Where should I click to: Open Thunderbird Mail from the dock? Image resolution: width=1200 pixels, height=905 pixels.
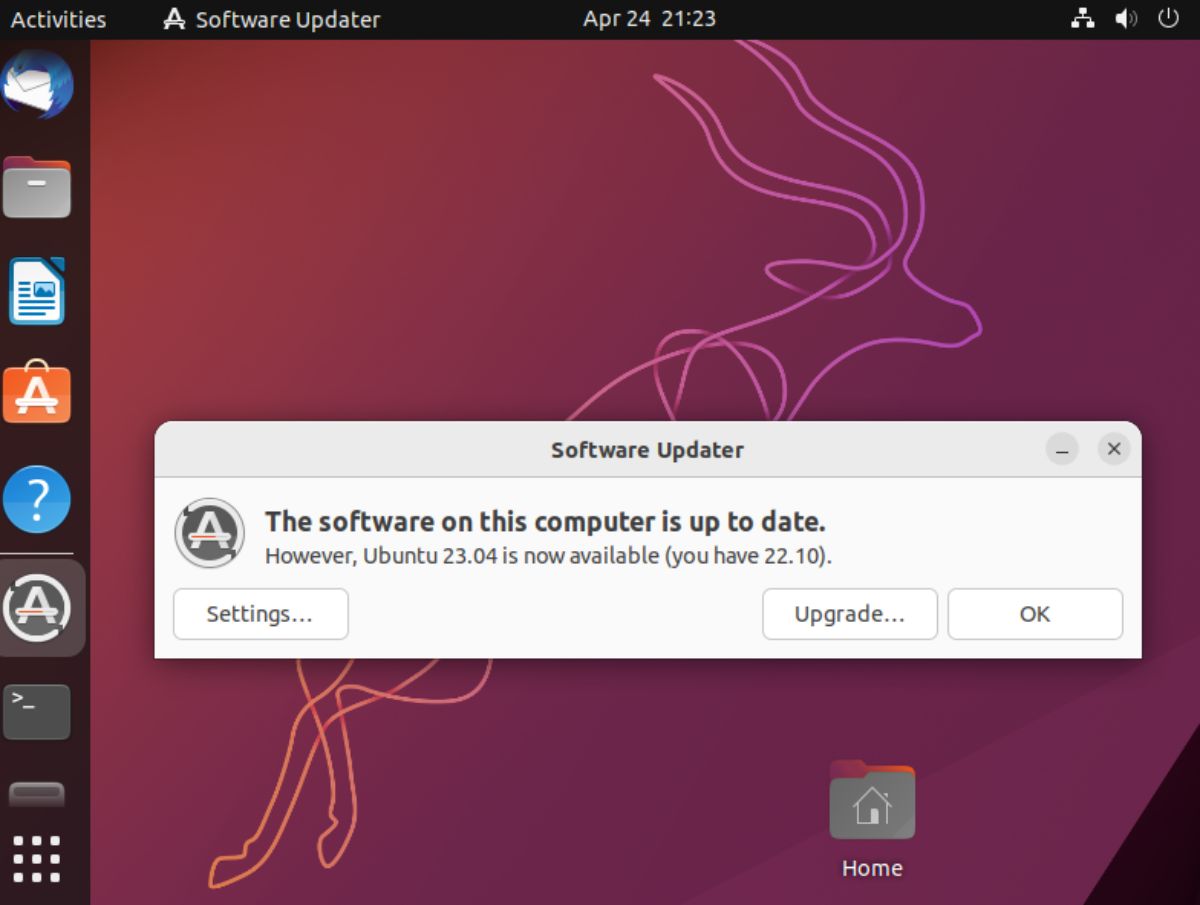point(37,85)
